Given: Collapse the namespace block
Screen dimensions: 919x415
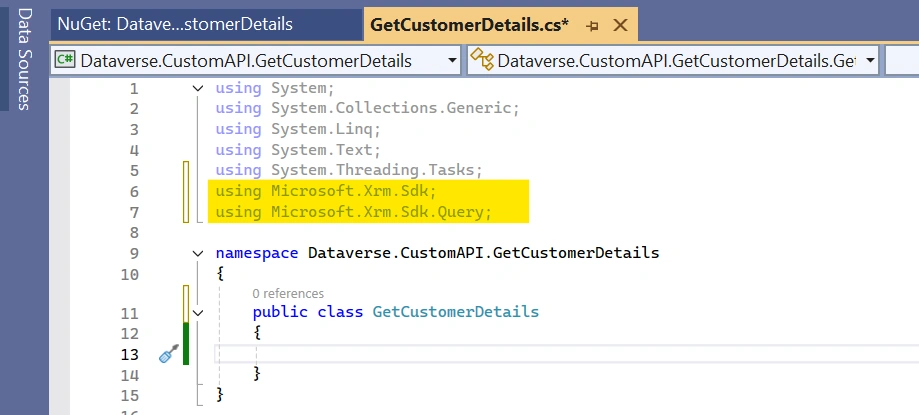Looking at the screenshot, I should 198,254.
